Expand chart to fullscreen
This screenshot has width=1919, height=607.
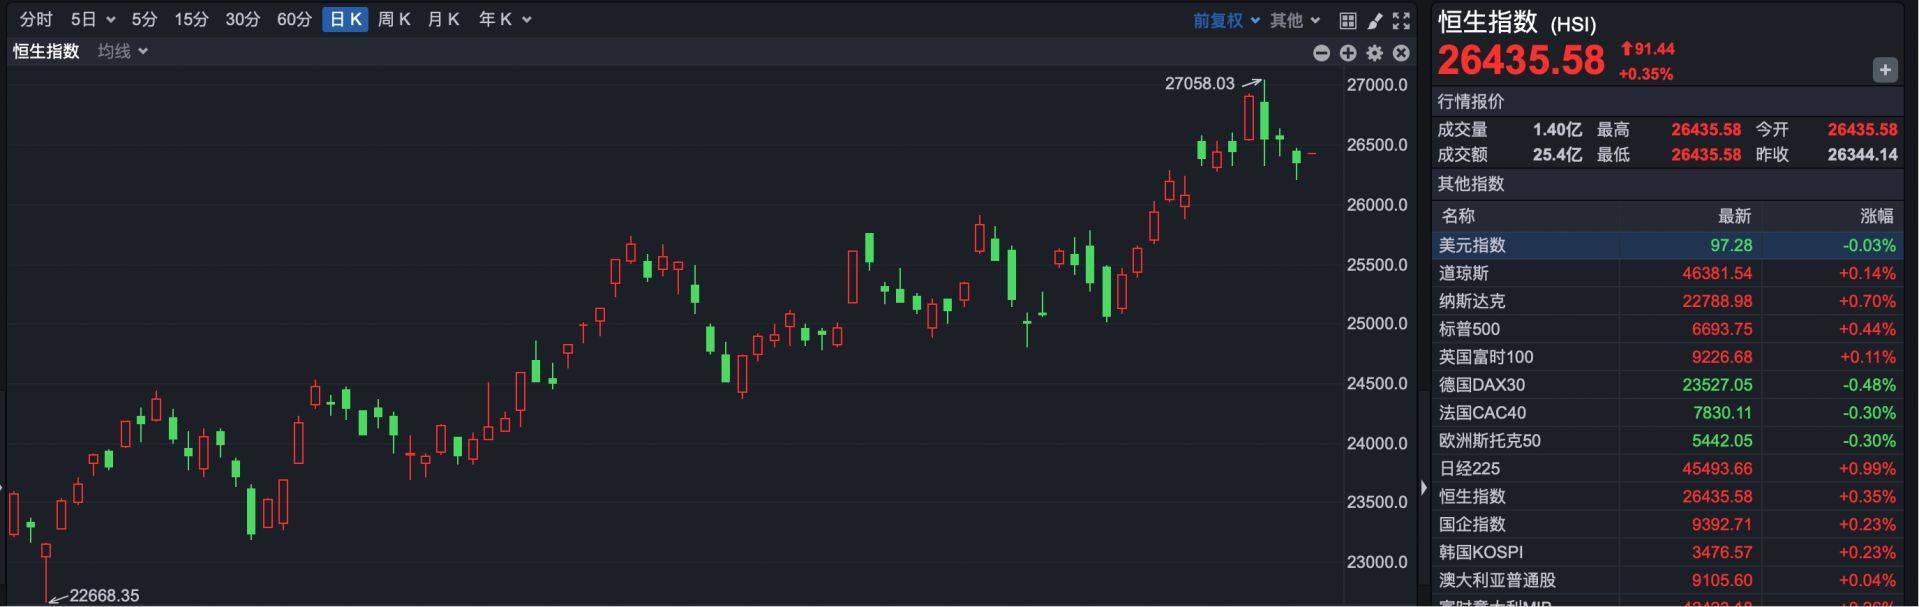tap(1401, 20)
